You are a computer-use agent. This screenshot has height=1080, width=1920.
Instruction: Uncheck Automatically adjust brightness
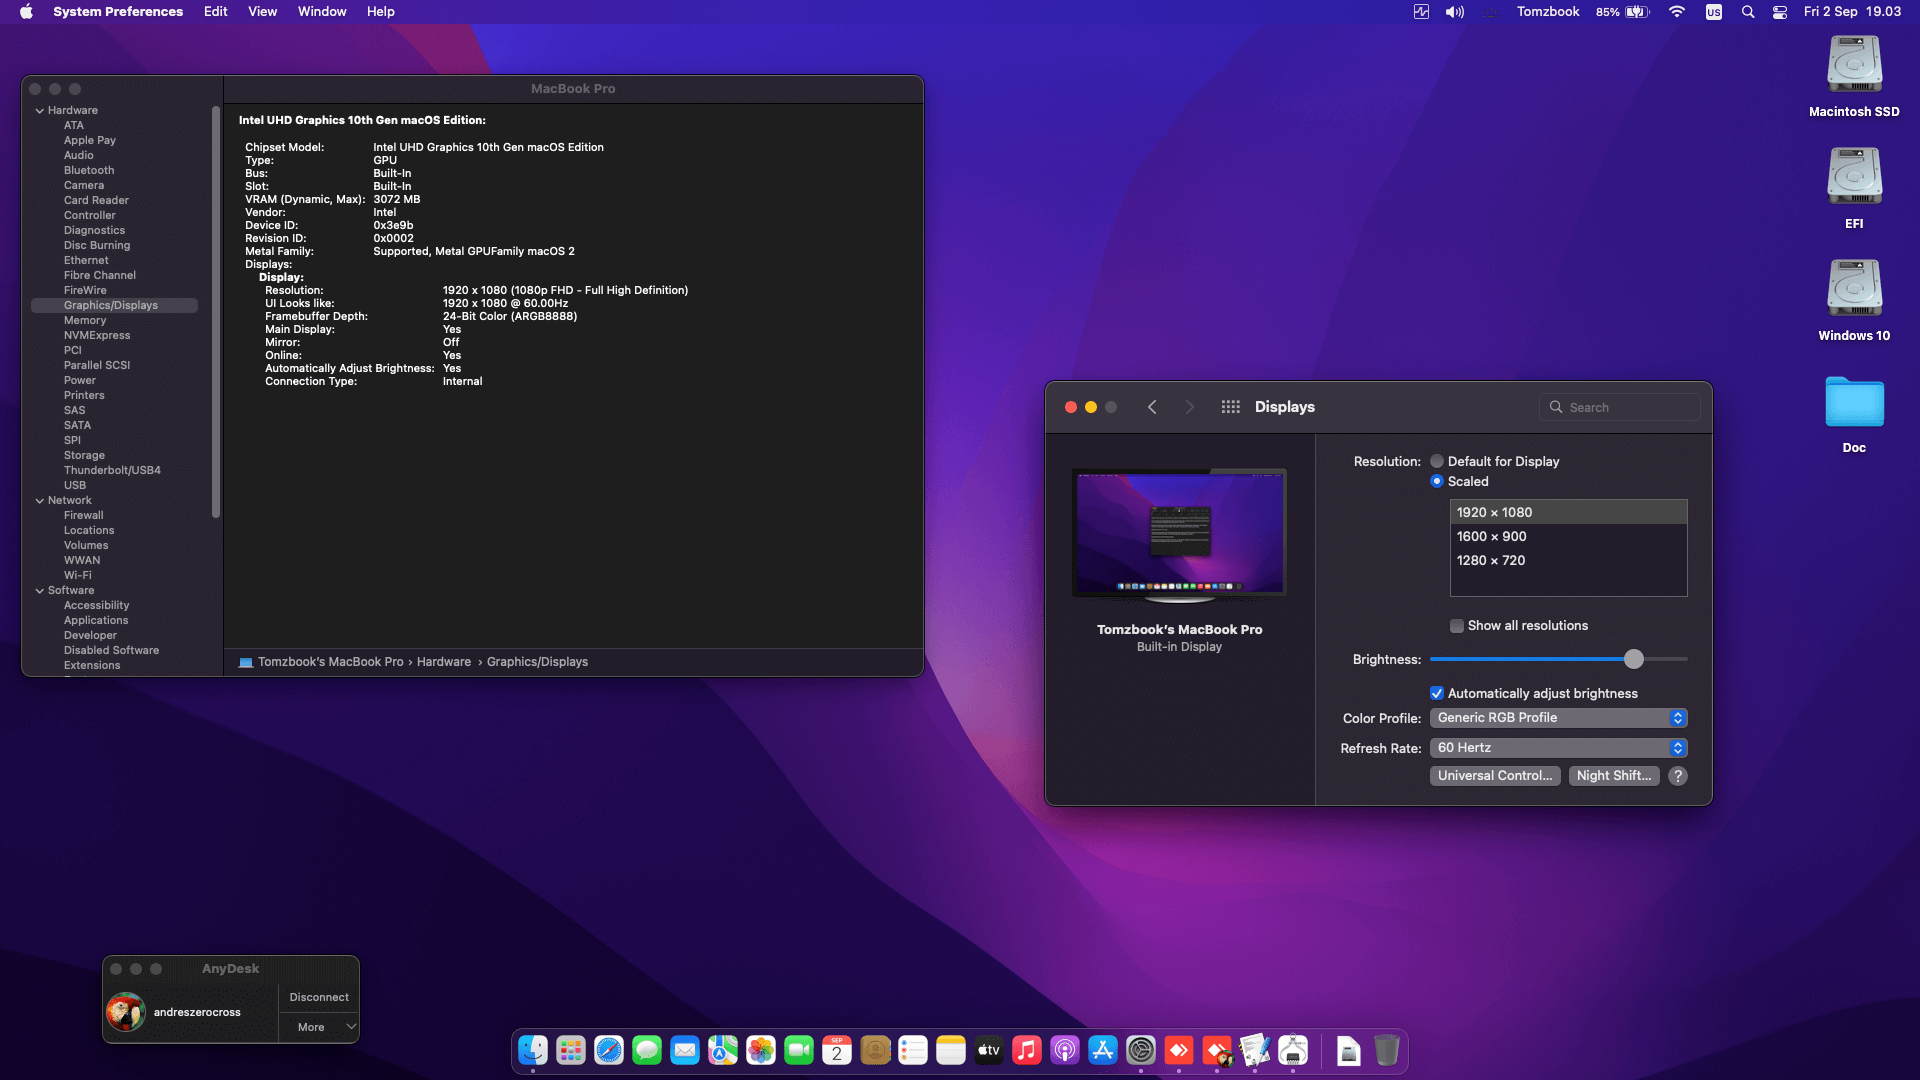pos(1437,694)
